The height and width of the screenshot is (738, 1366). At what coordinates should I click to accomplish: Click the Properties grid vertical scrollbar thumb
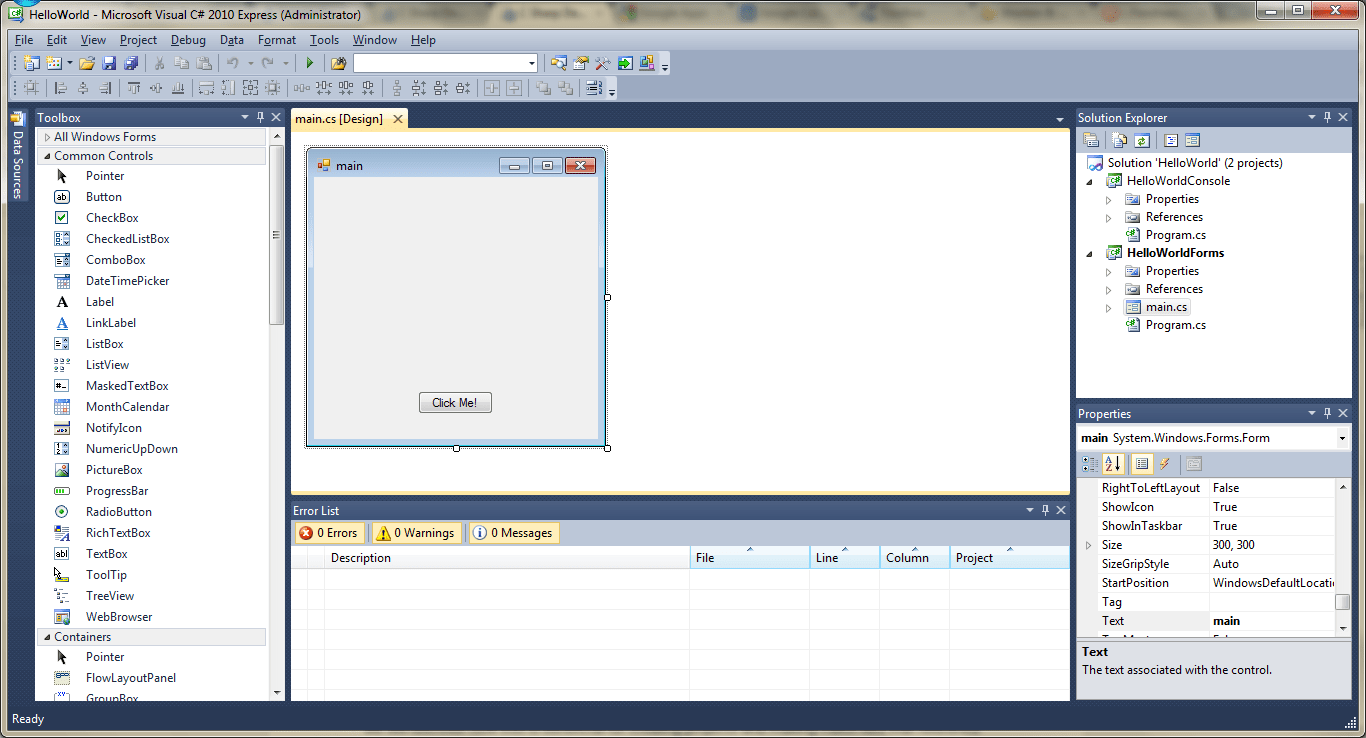point(1343,602)
